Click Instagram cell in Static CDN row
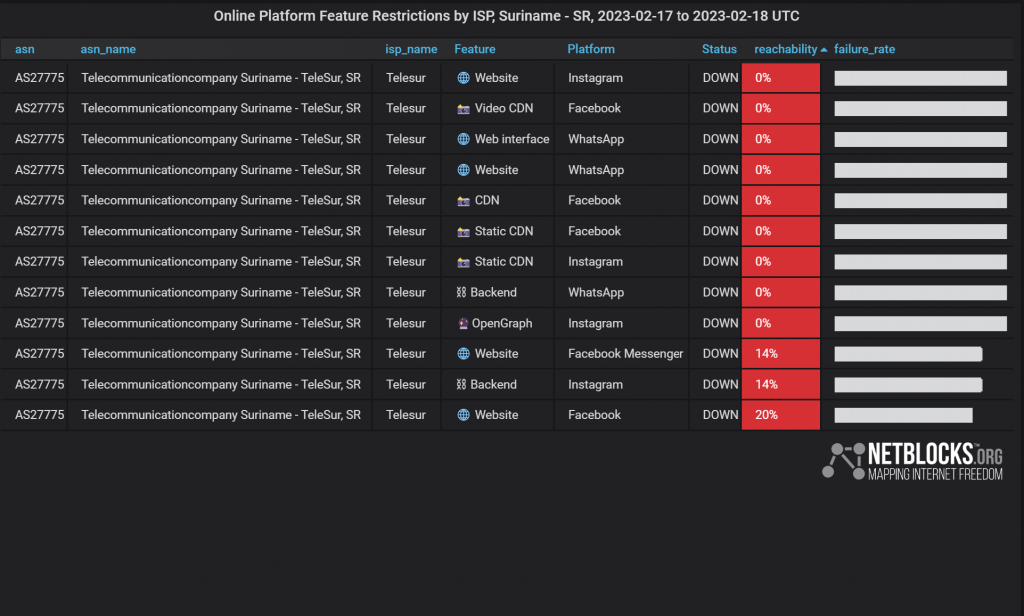Viewport: 1024px width, 616px height. [595, 261]
